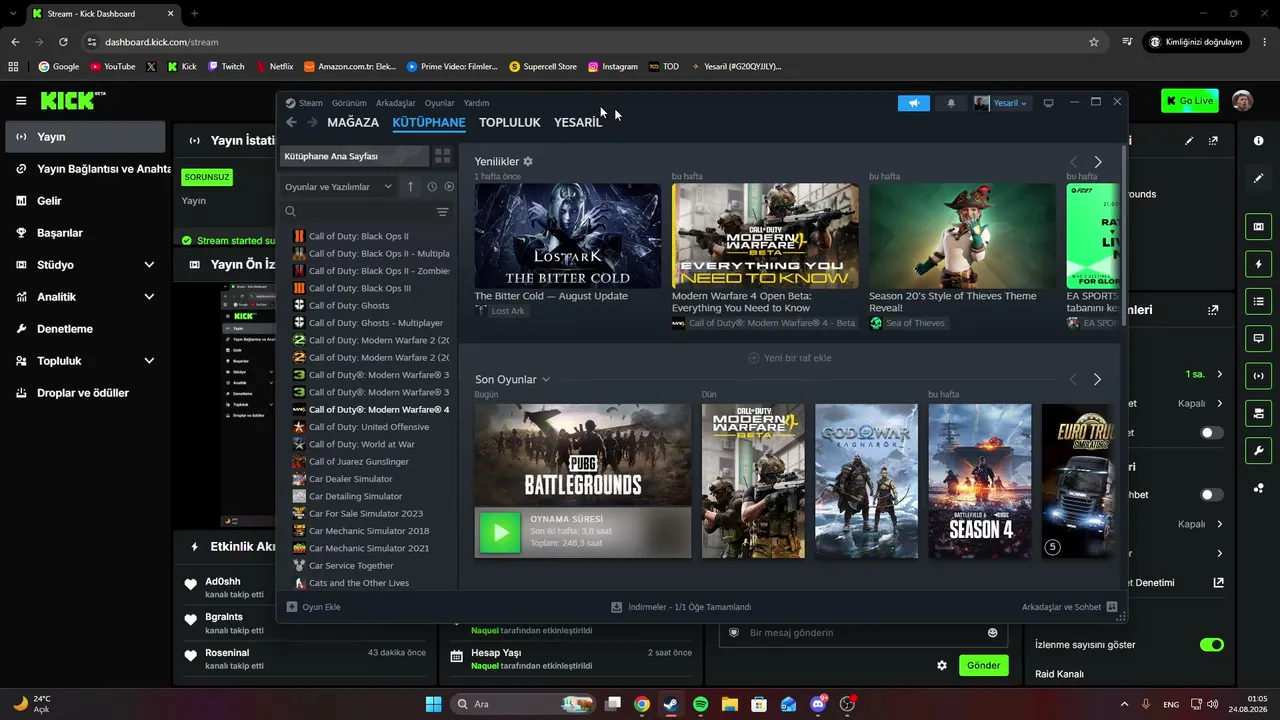Open Arkadaşlar menu in Steam
Image resolution: width=1280 pixels, height=720 pixels.
click(396, 103)
